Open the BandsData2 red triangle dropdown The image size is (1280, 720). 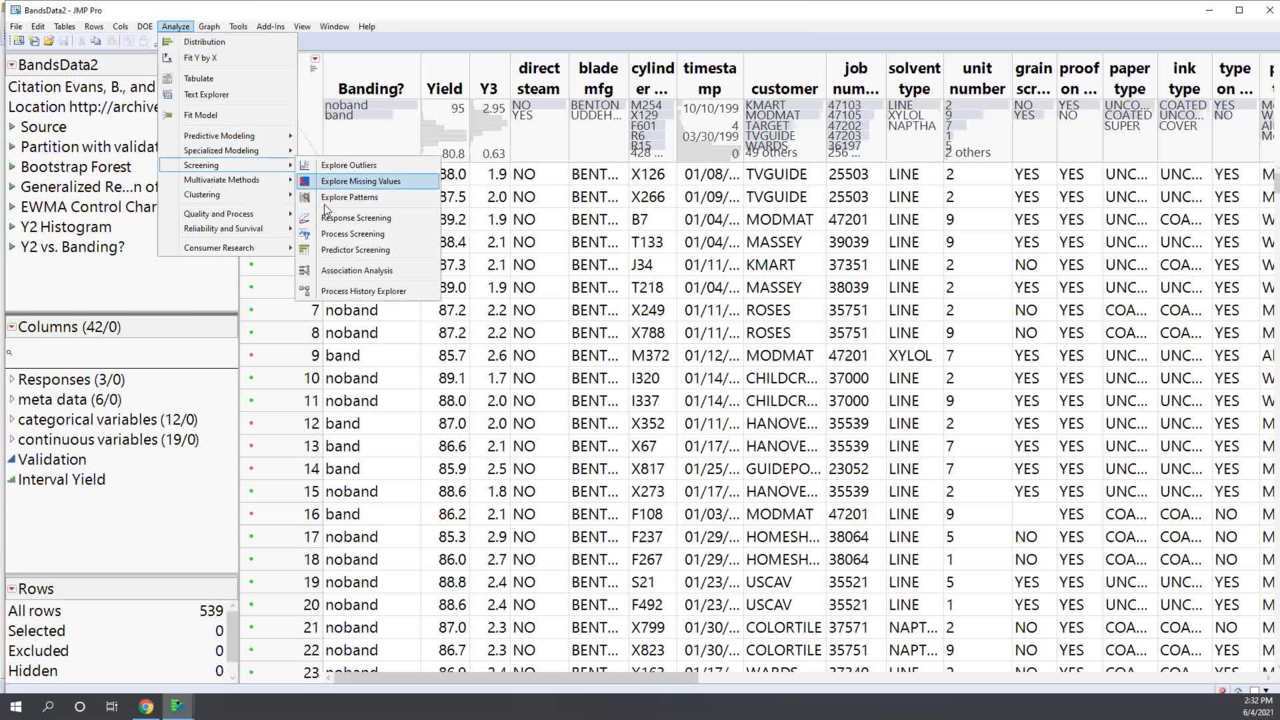12,65
